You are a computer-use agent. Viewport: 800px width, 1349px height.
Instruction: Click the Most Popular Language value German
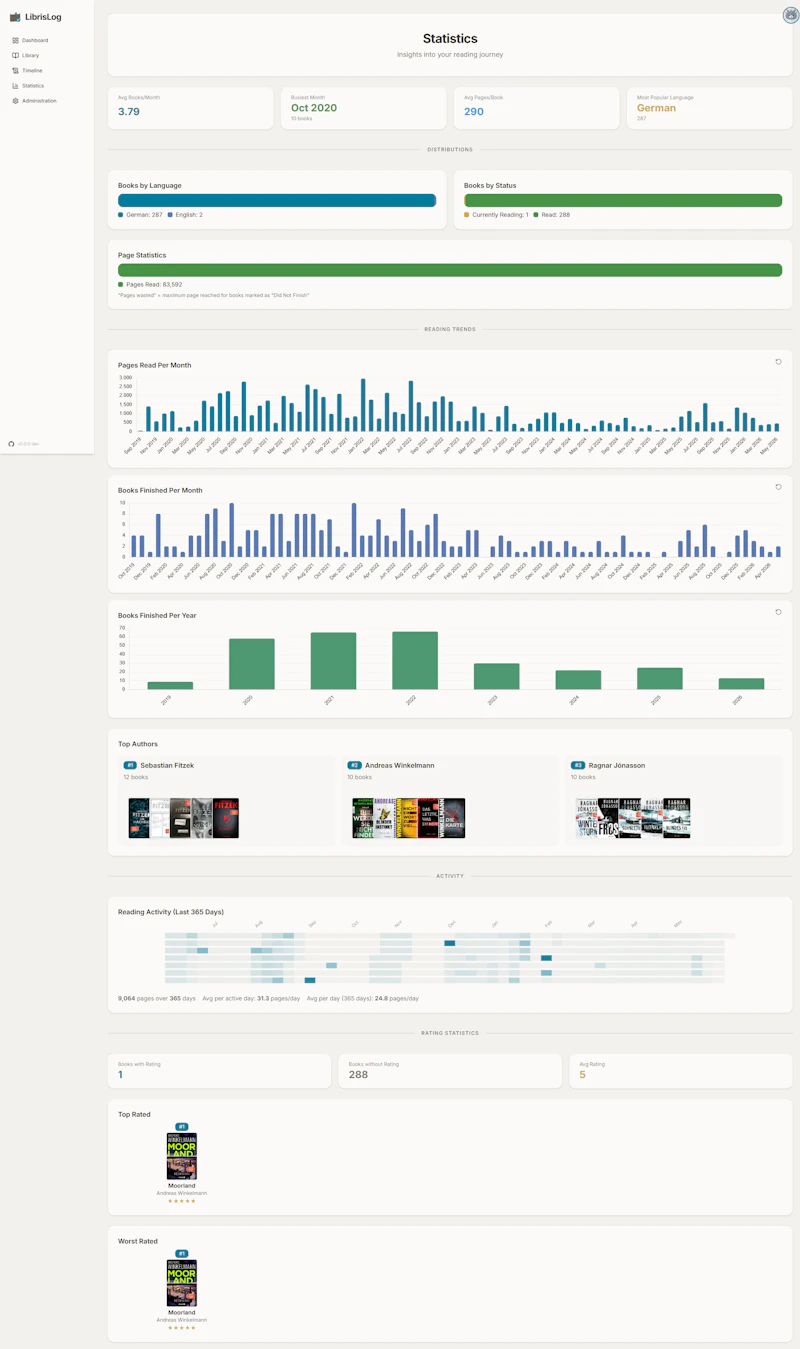(x=657, y=107)
